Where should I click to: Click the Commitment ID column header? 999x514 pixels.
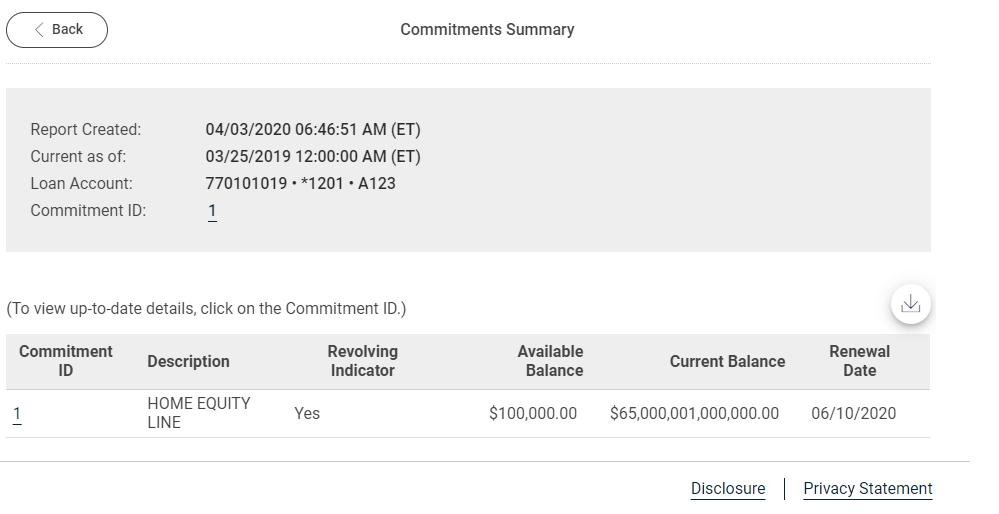click(66, 361)
